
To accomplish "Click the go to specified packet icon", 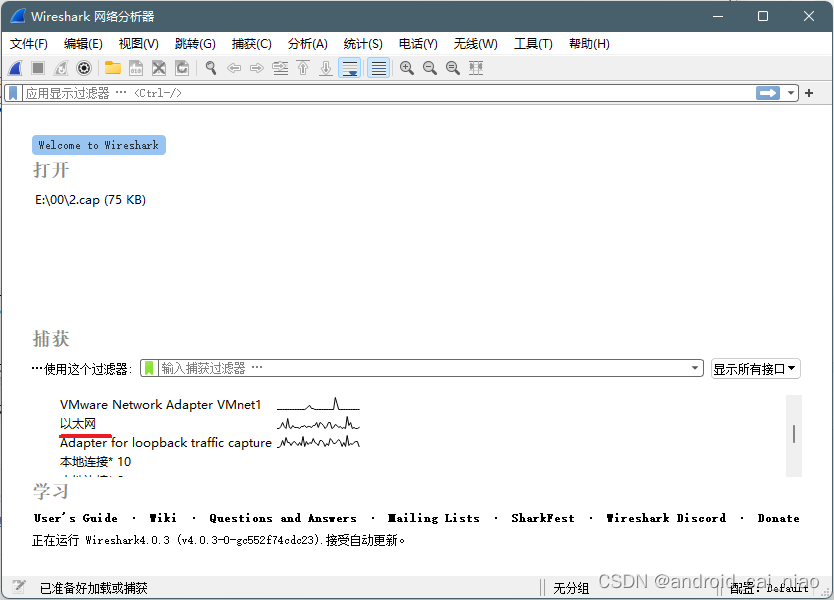I will pyautogui.click(x=280, y=68).
